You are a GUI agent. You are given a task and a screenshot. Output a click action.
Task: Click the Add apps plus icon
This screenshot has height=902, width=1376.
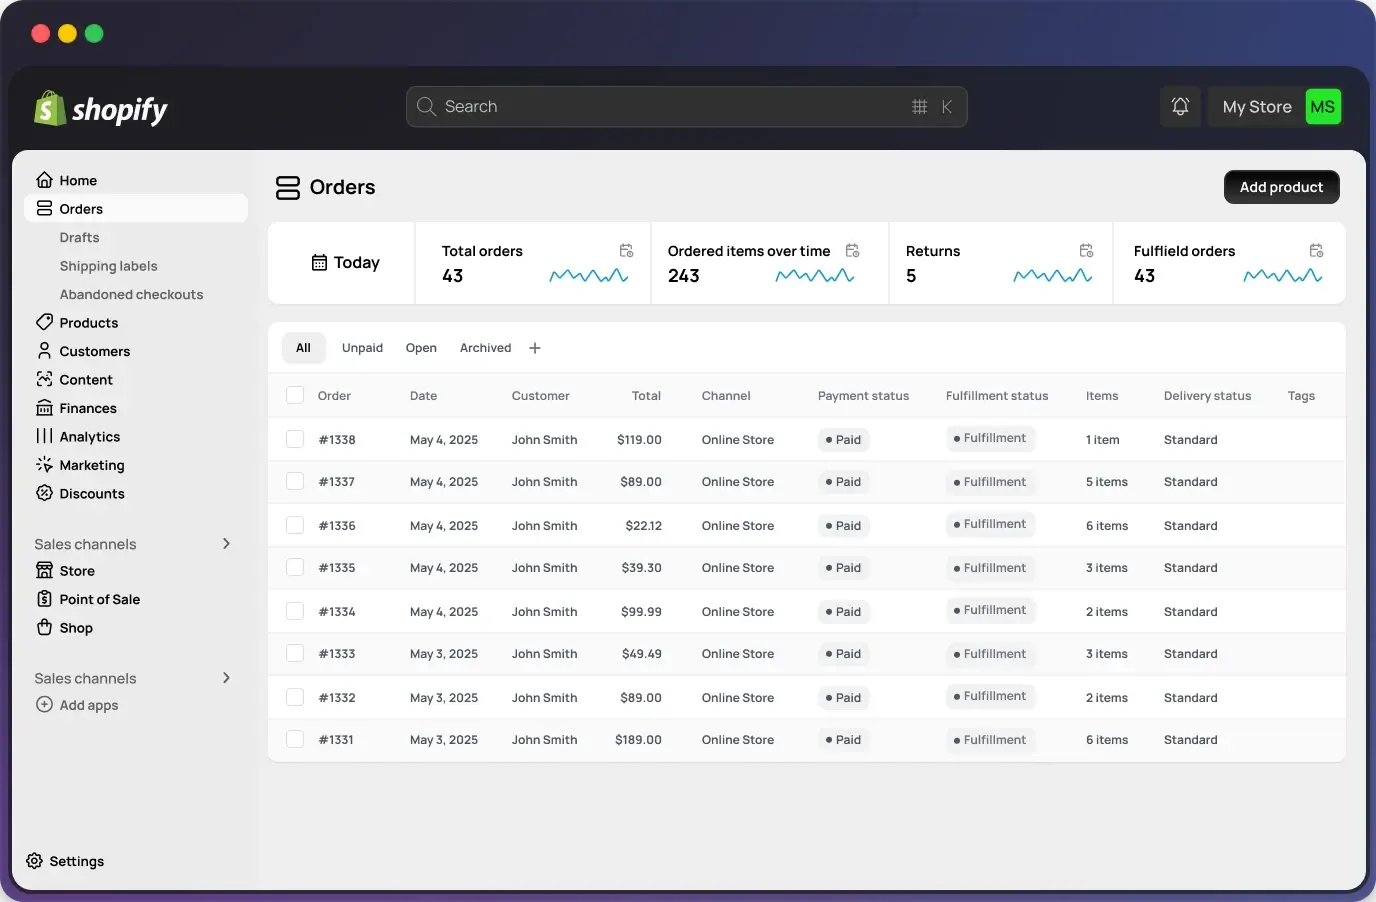pyautogui.click(x=44, y=705)
